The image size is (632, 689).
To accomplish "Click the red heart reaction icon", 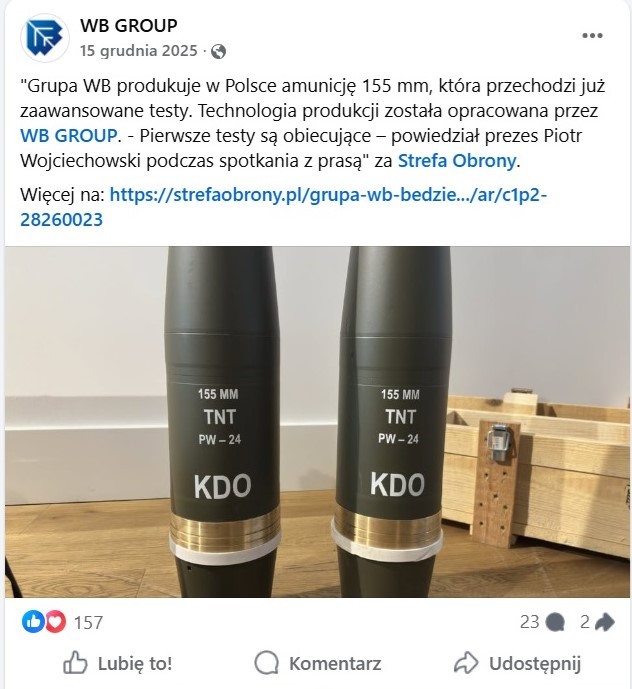I will pos(55,622).
